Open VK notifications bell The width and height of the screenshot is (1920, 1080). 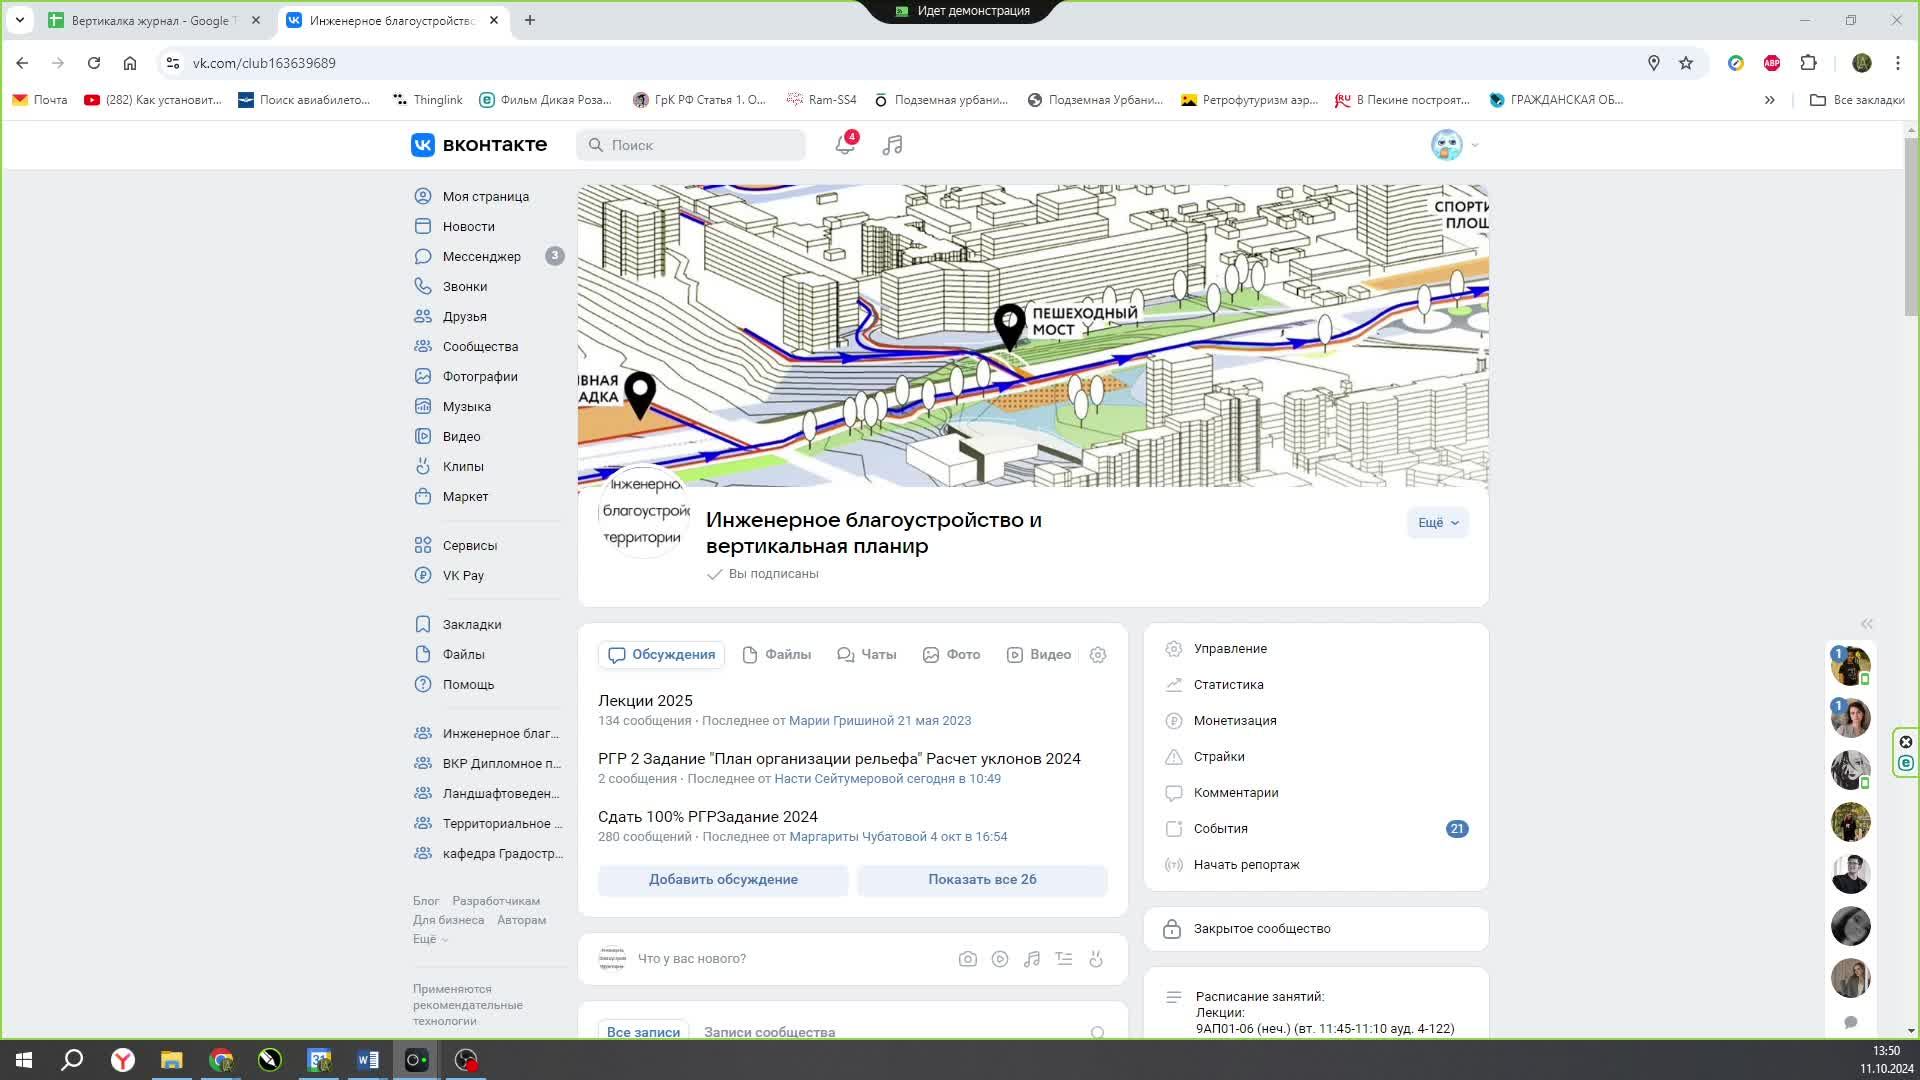pos(845,145)
